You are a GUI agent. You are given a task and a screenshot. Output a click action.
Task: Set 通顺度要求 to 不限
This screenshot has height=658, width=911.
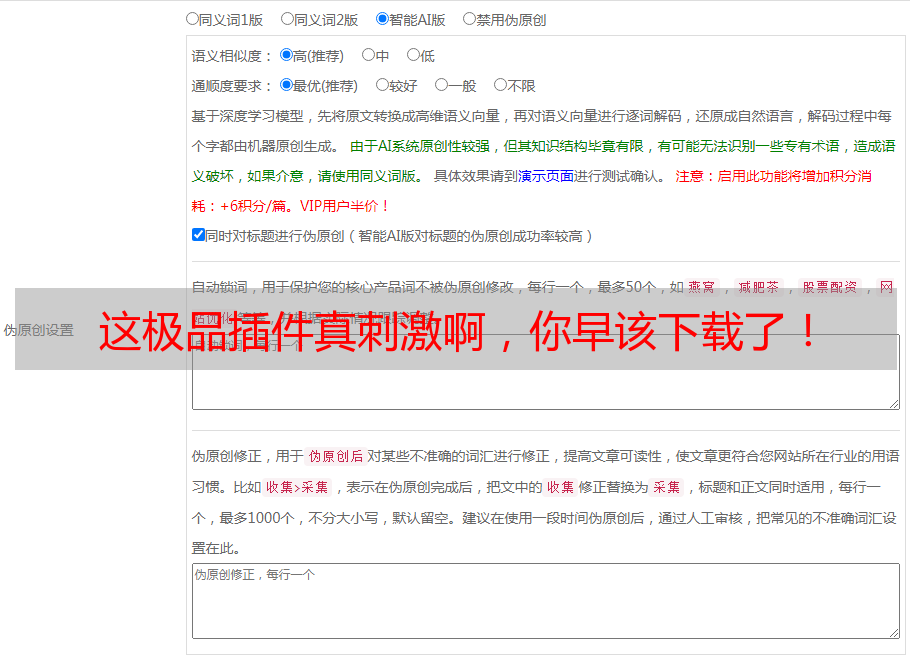[500, 85]
